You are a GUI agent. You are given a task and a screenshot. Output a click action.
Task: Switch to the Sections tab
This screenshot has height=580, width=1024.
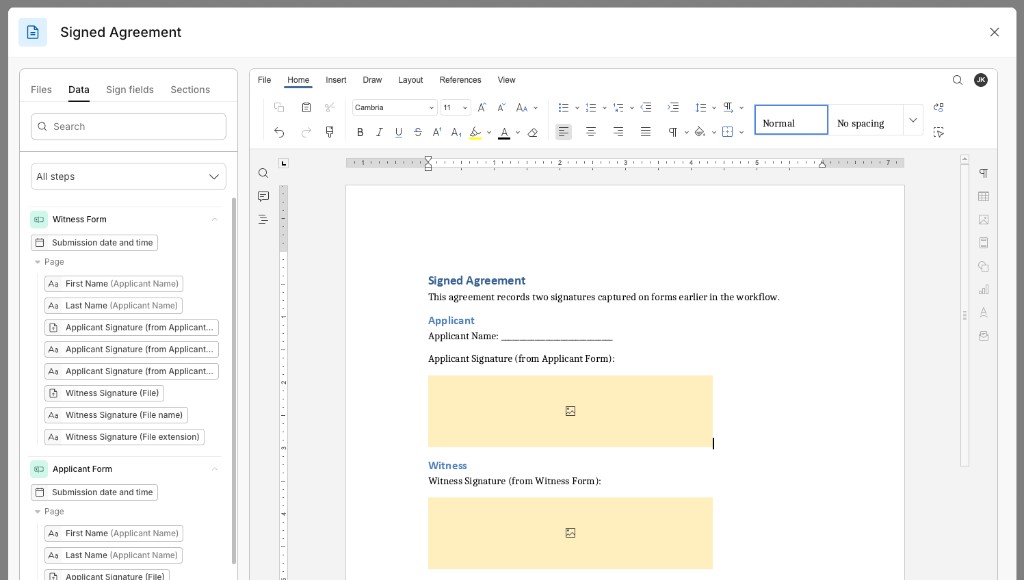pyautogui.click(x=190, y=89)
